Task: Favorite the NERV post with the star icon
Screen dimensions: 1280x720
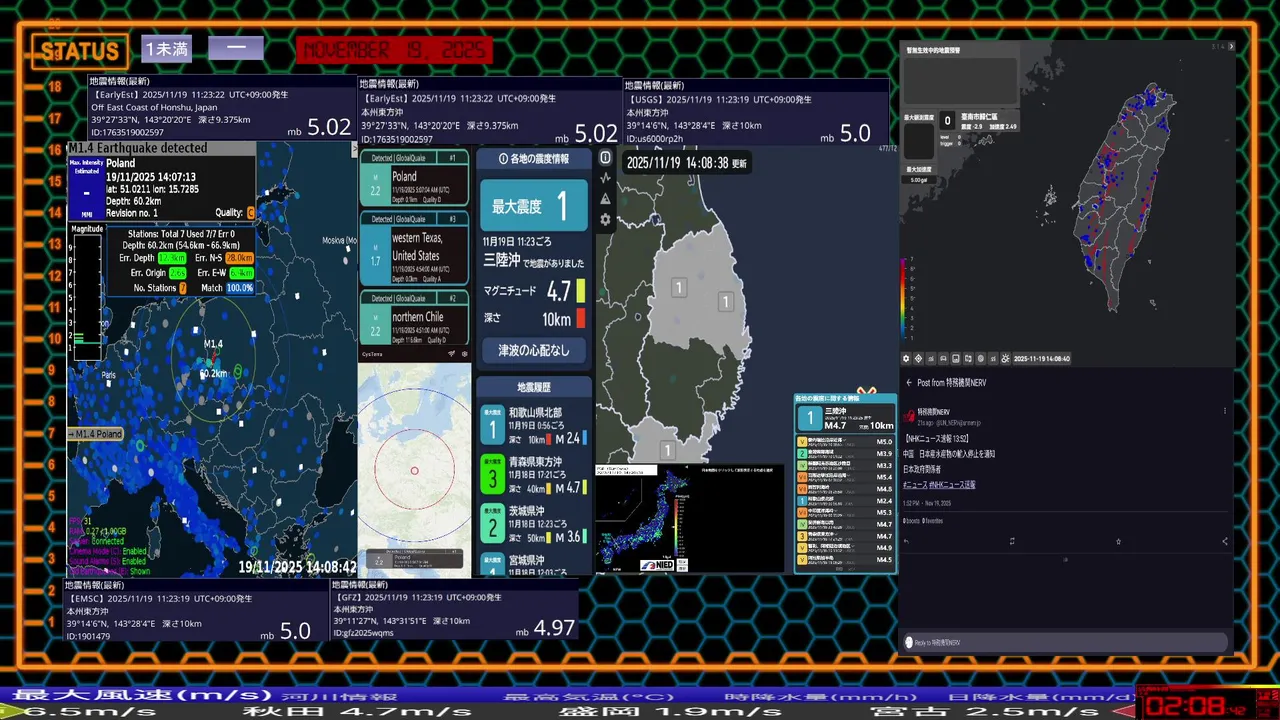Action: click(1118, 541)
